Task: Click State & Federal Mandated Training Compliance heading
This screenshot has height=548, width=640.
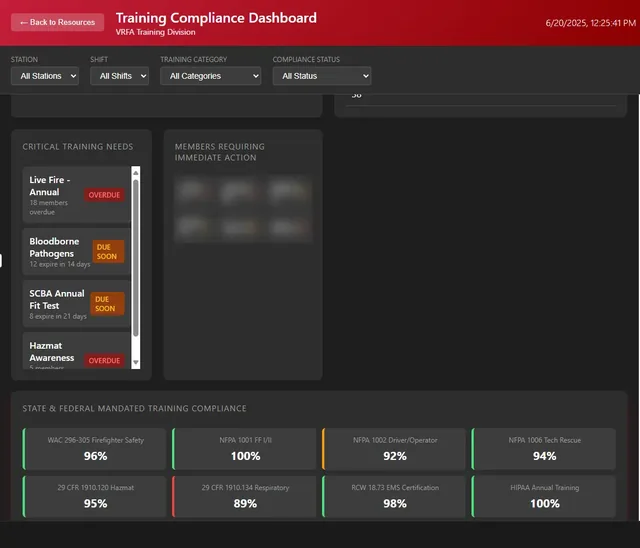Action: [134, 408]
